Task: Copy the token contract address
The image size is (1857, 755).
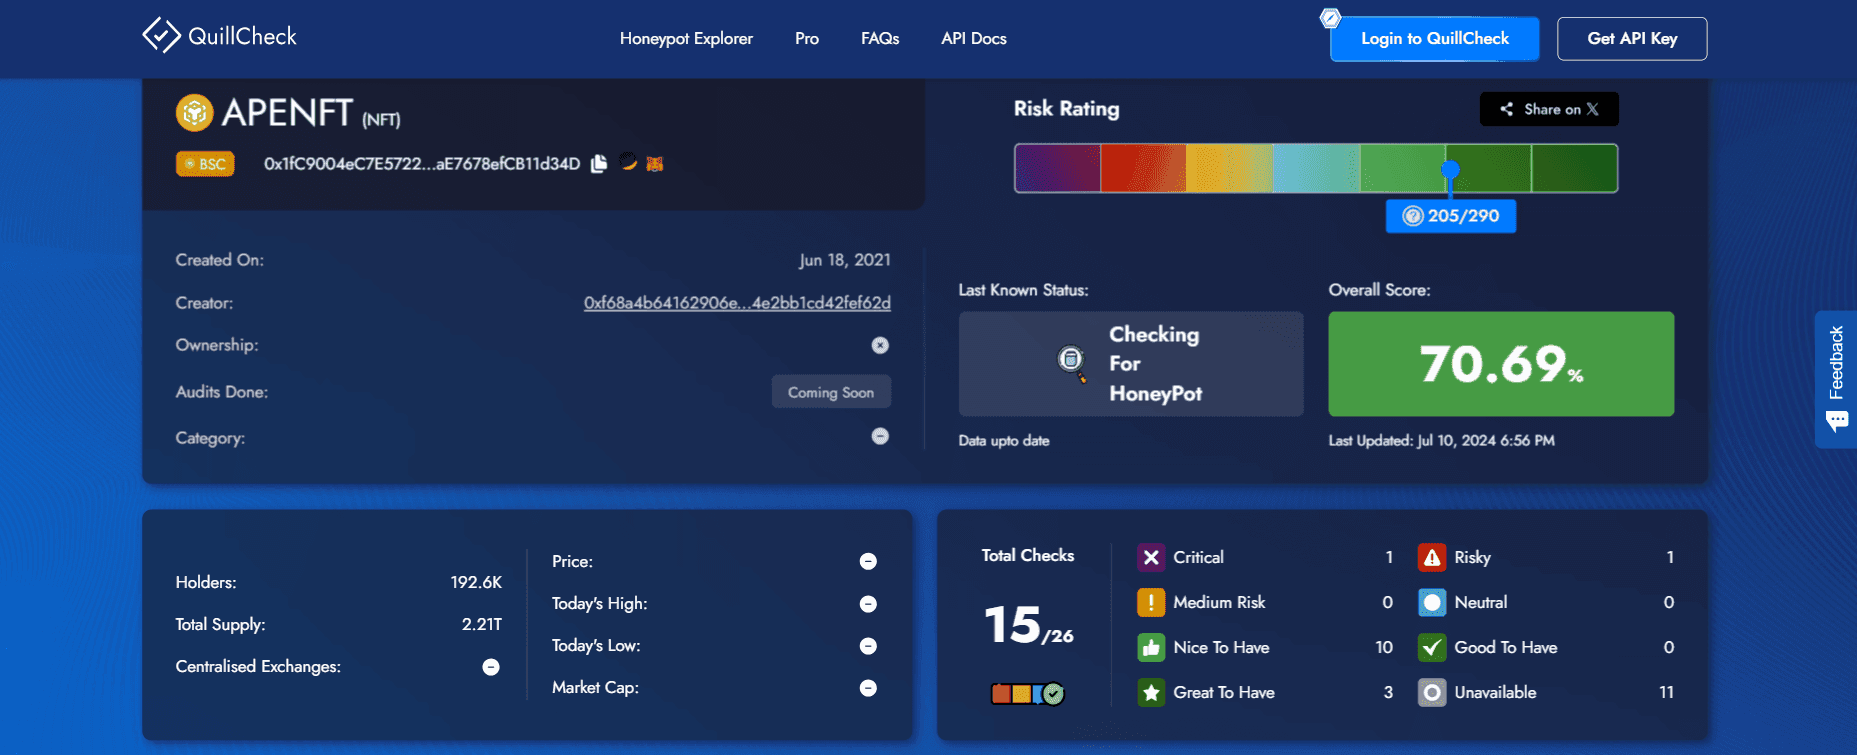Action: 599,163
